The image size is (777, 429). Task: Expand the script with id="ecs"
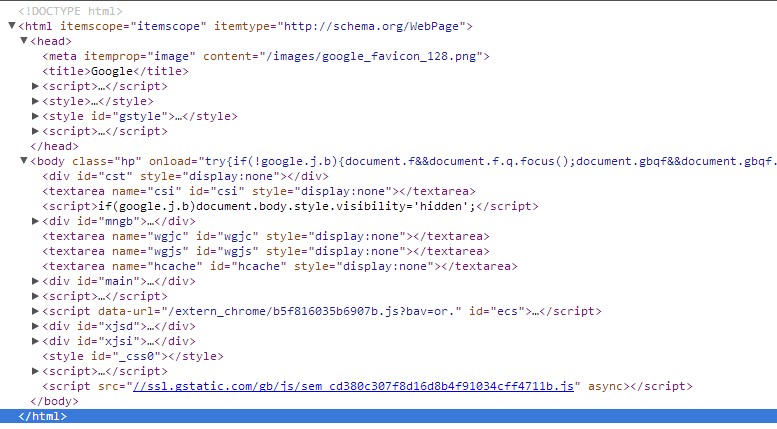coord(35,311)
